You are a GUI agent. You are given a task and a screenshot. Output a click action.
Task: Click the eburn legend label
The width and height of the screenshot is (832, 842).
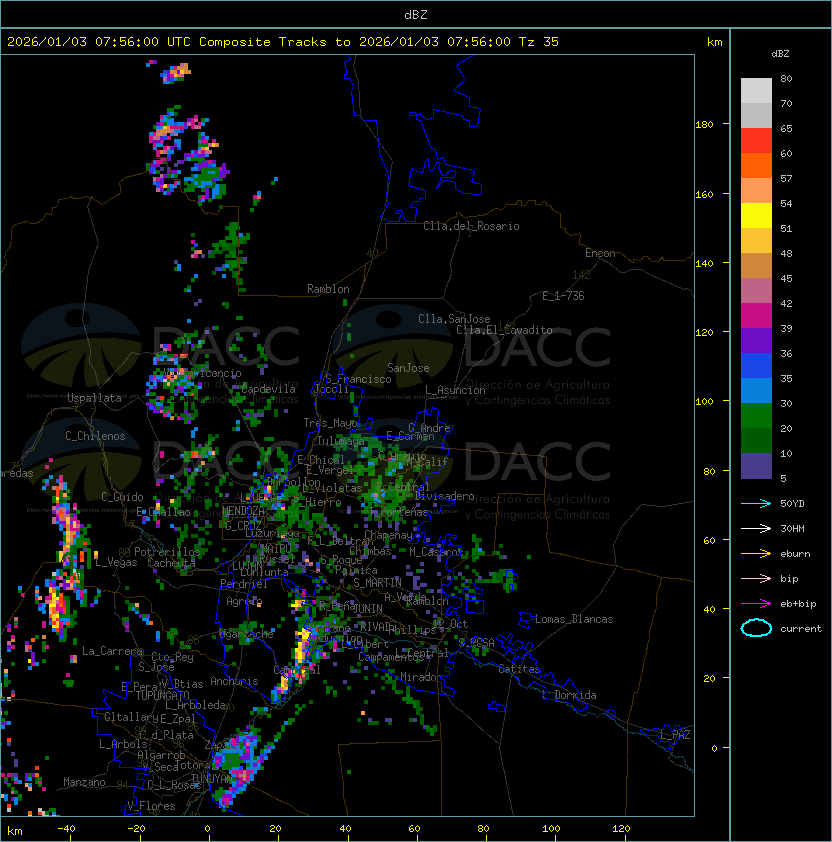[795, 554]
